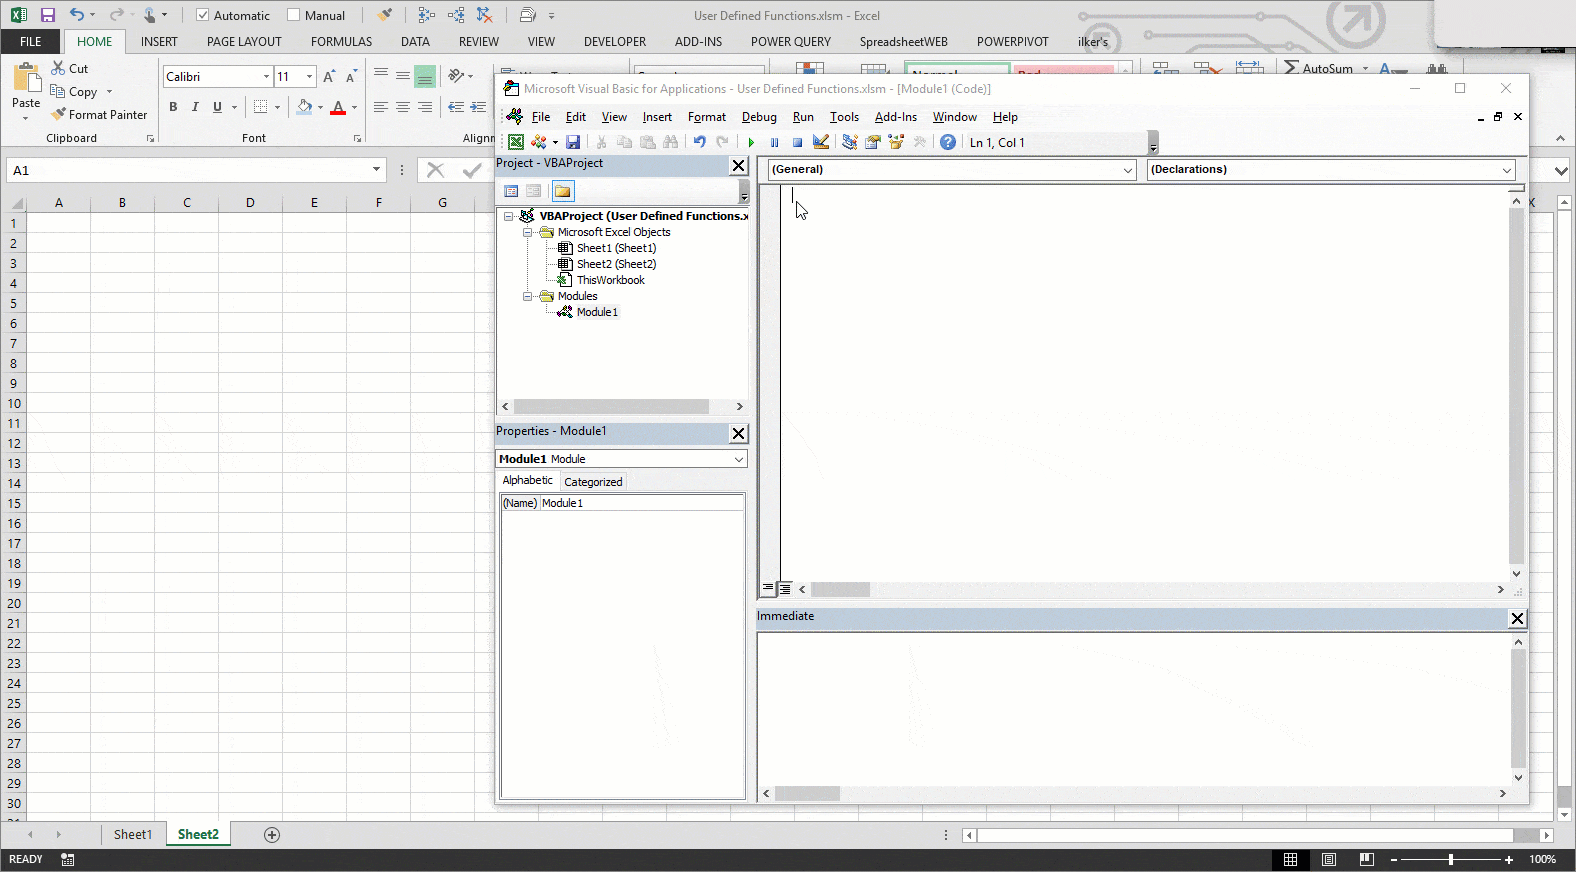1576x872 pixels.
Task: Switch to the Sheet1 worksheet tab
Action: pyautogui.click(x=133, y=835)
